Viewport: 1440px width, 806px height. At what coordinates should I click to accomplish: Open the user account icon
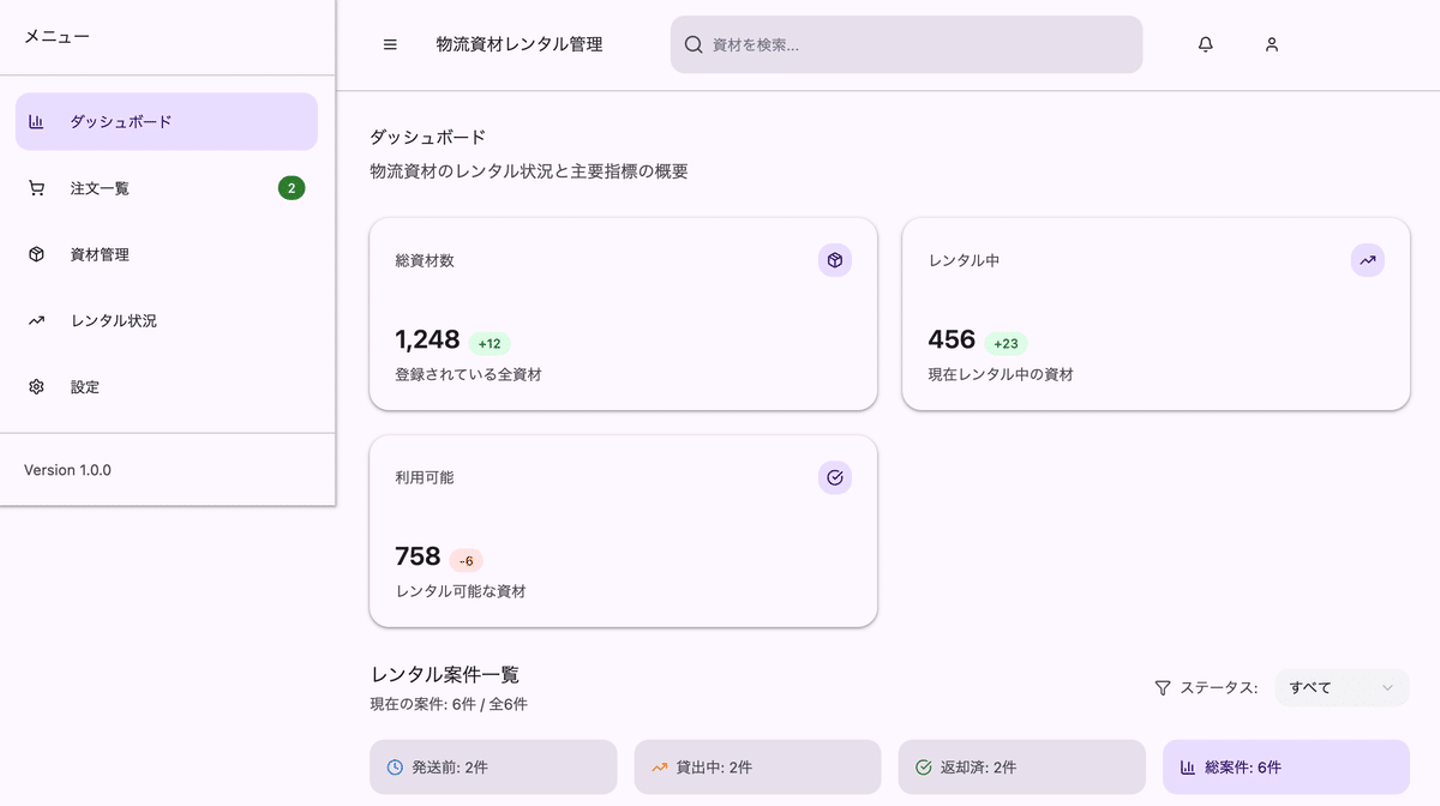[x=1271, y=45]
